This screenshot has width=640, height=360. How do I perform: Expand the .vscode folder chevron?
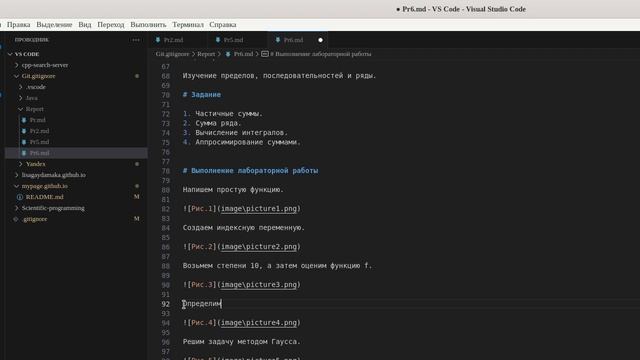(x=20, y=87)
